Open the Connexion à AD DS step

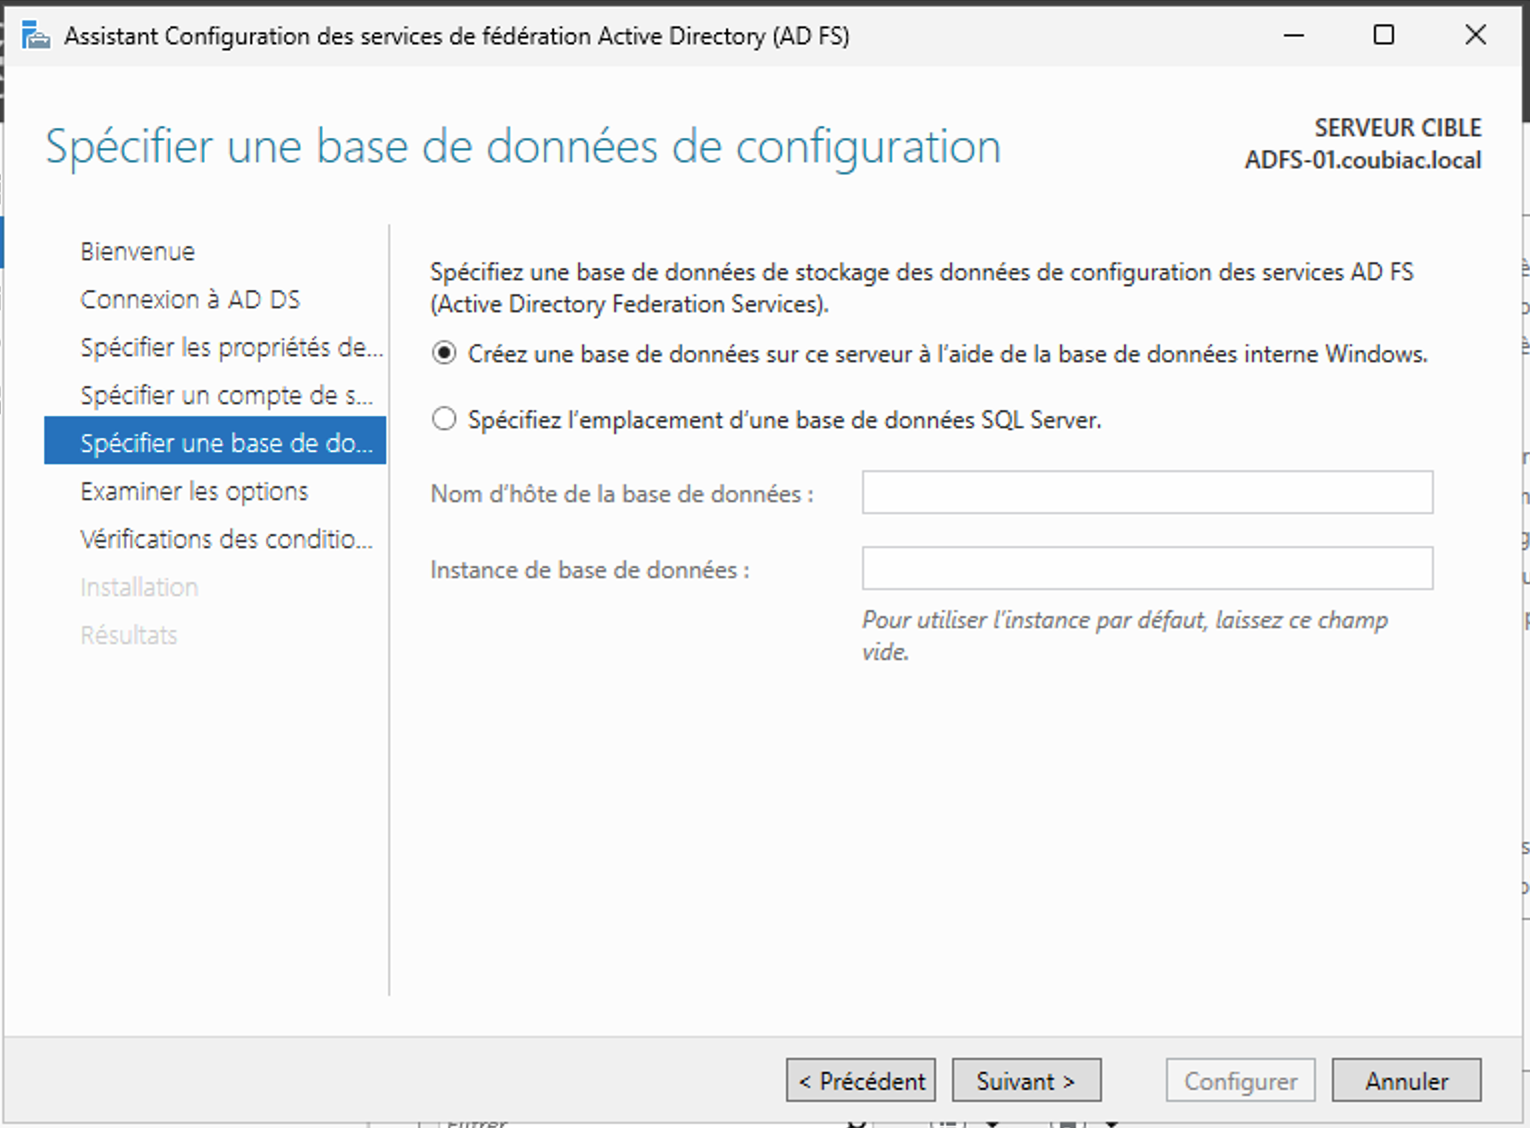tap(190, 300)
